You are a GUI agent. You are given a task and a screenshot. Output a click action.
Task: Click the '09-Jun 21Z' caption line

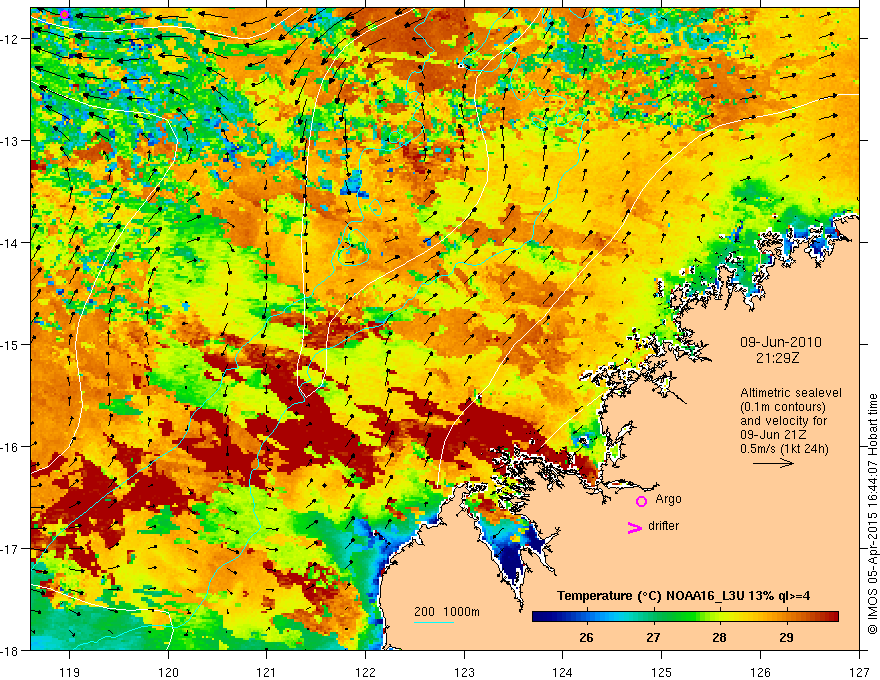(772, 435)
